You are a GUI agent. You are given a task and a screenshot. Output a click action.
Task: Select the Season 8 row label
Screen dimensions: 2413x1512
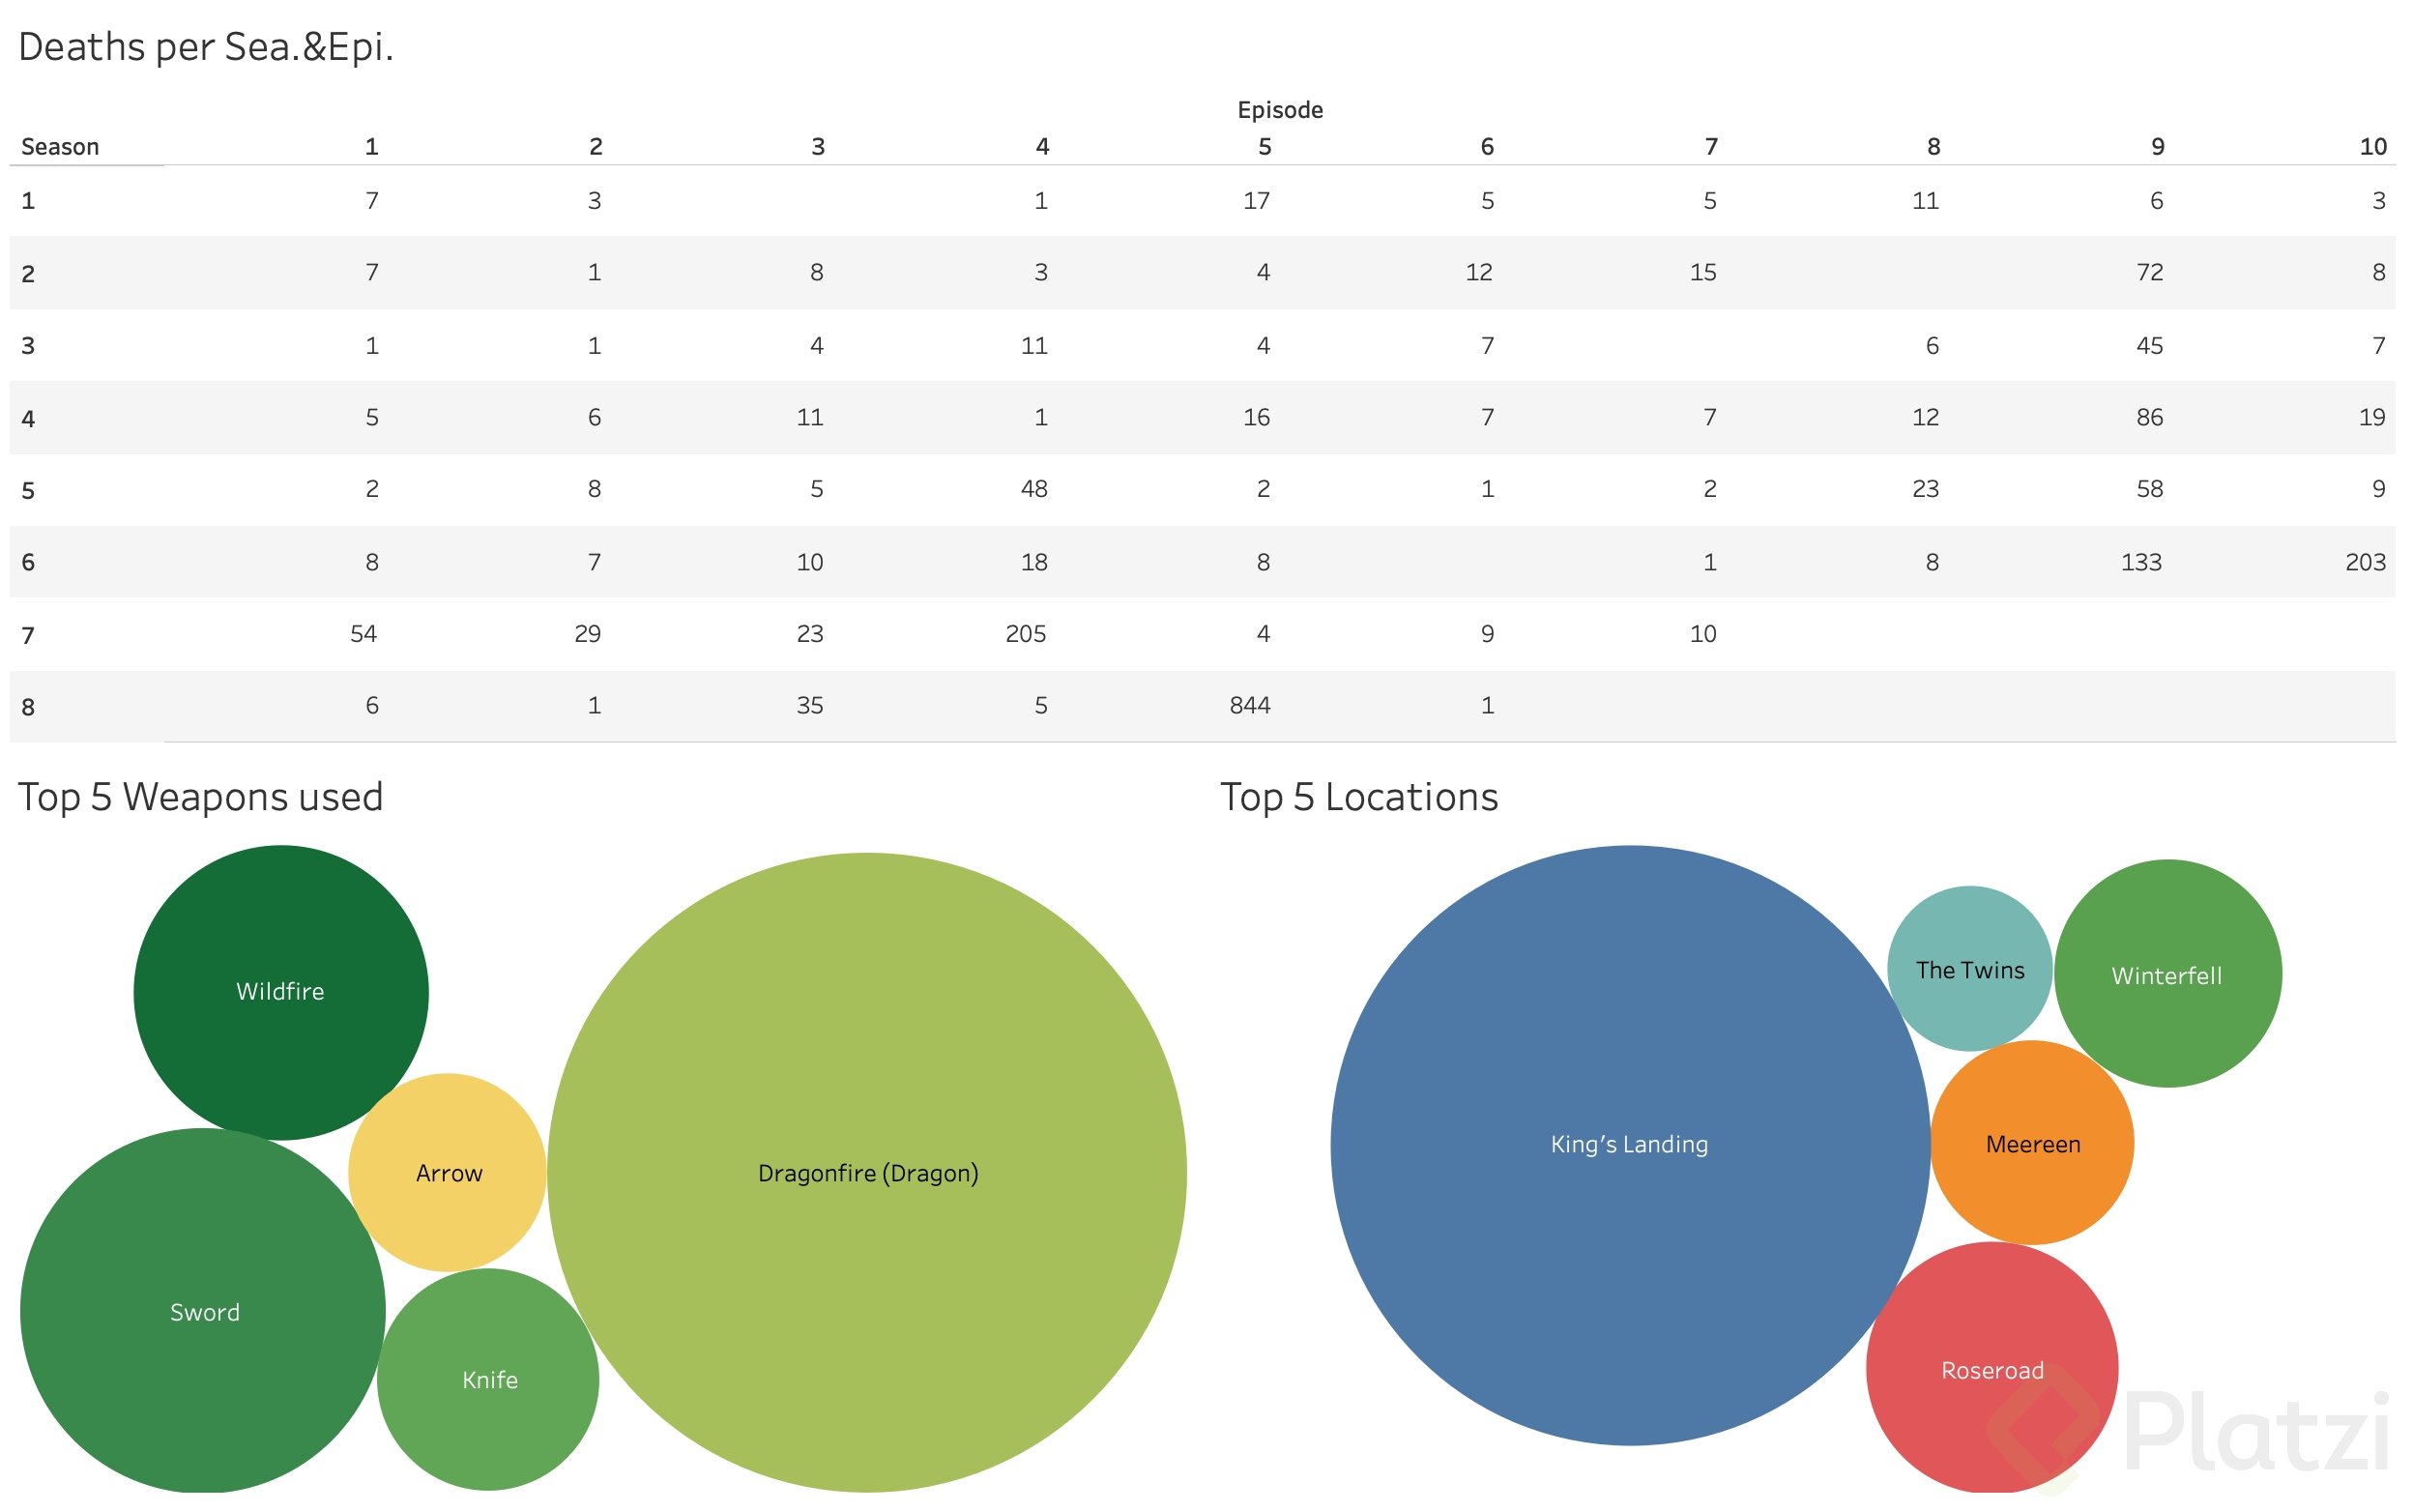(28, 707)
